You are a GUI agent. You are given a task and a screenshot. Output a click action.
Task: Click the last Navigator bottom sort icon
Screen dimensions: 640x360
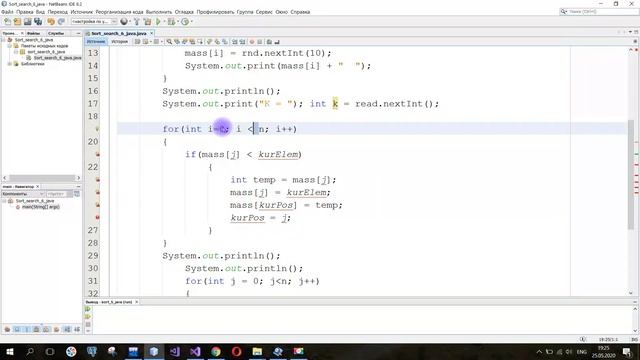pos(77,329)
